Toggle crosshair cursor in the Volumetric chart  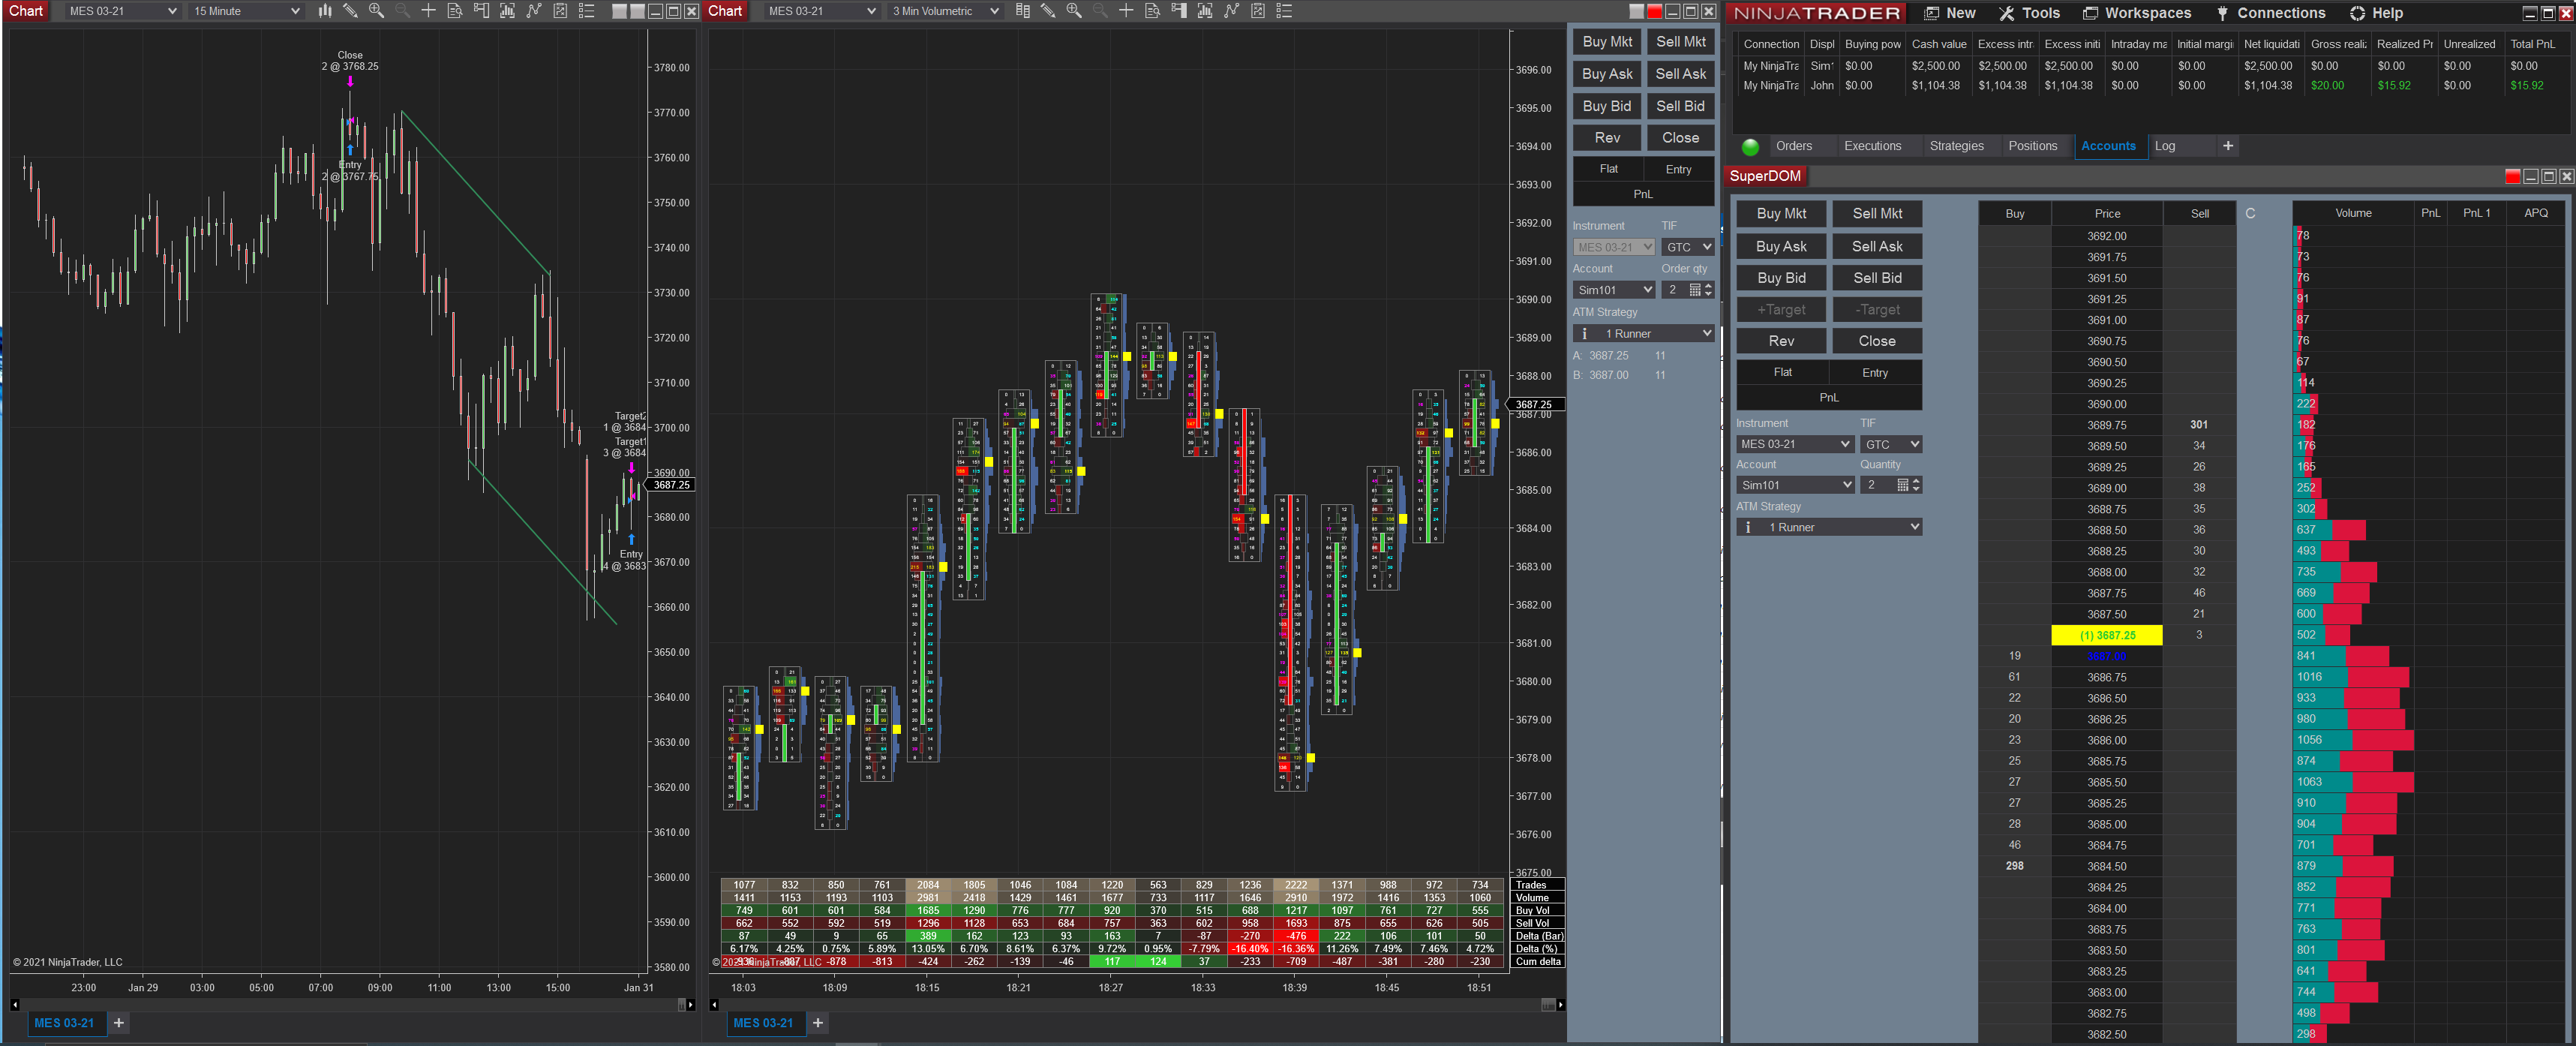coord(1126,11)
